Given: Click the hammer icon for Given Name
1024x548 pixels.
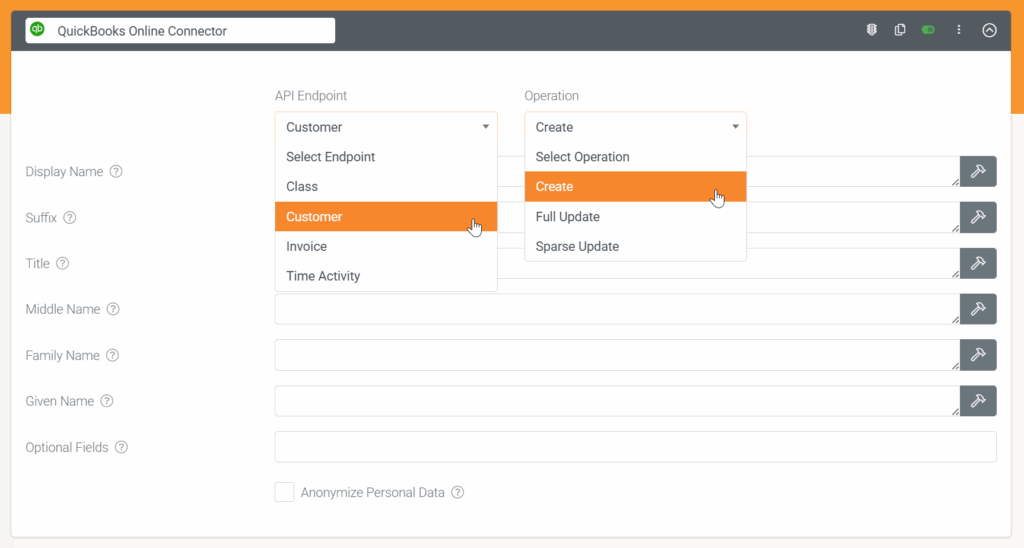Looking at the screenshot, I should click(x=978, y=400).
